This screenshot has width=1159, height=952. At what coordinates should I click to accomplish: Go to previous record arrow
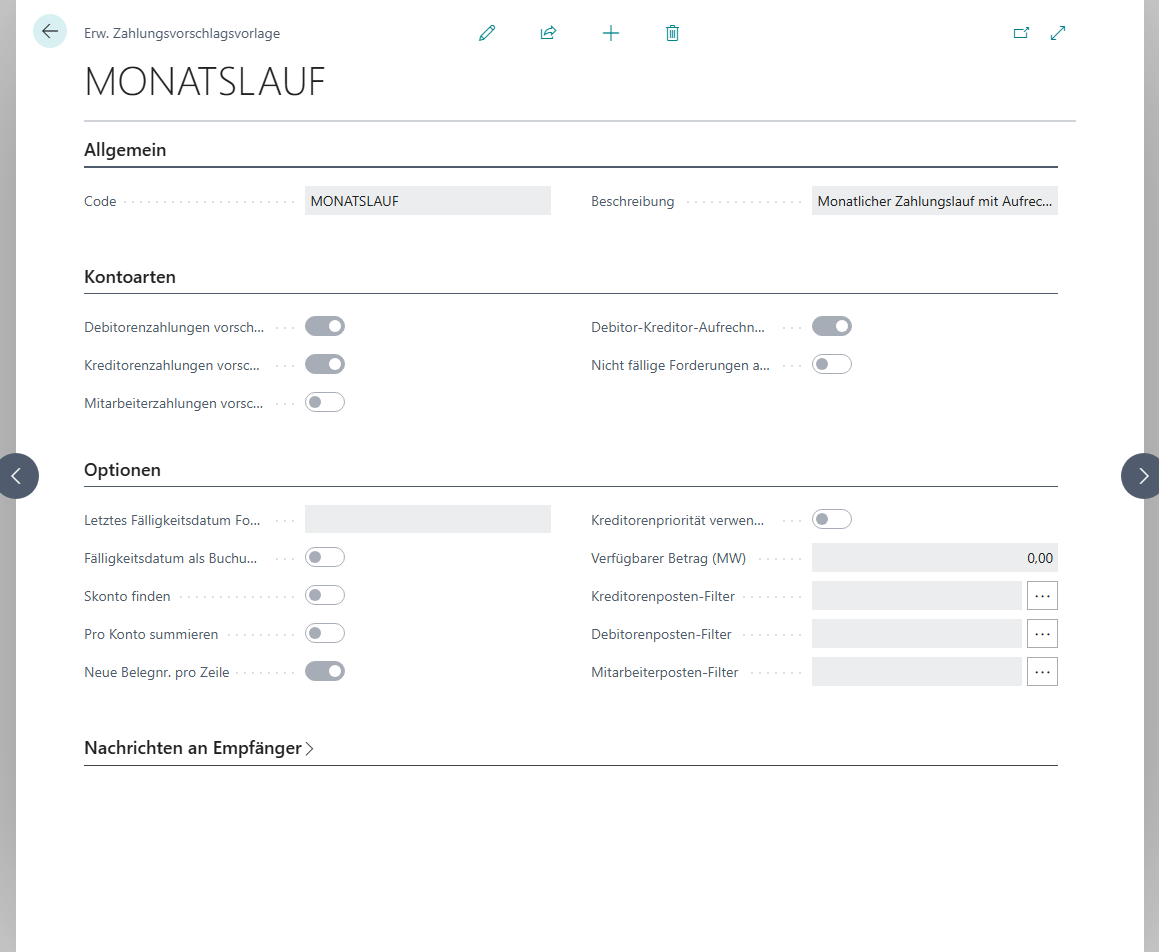click(16, 476)
